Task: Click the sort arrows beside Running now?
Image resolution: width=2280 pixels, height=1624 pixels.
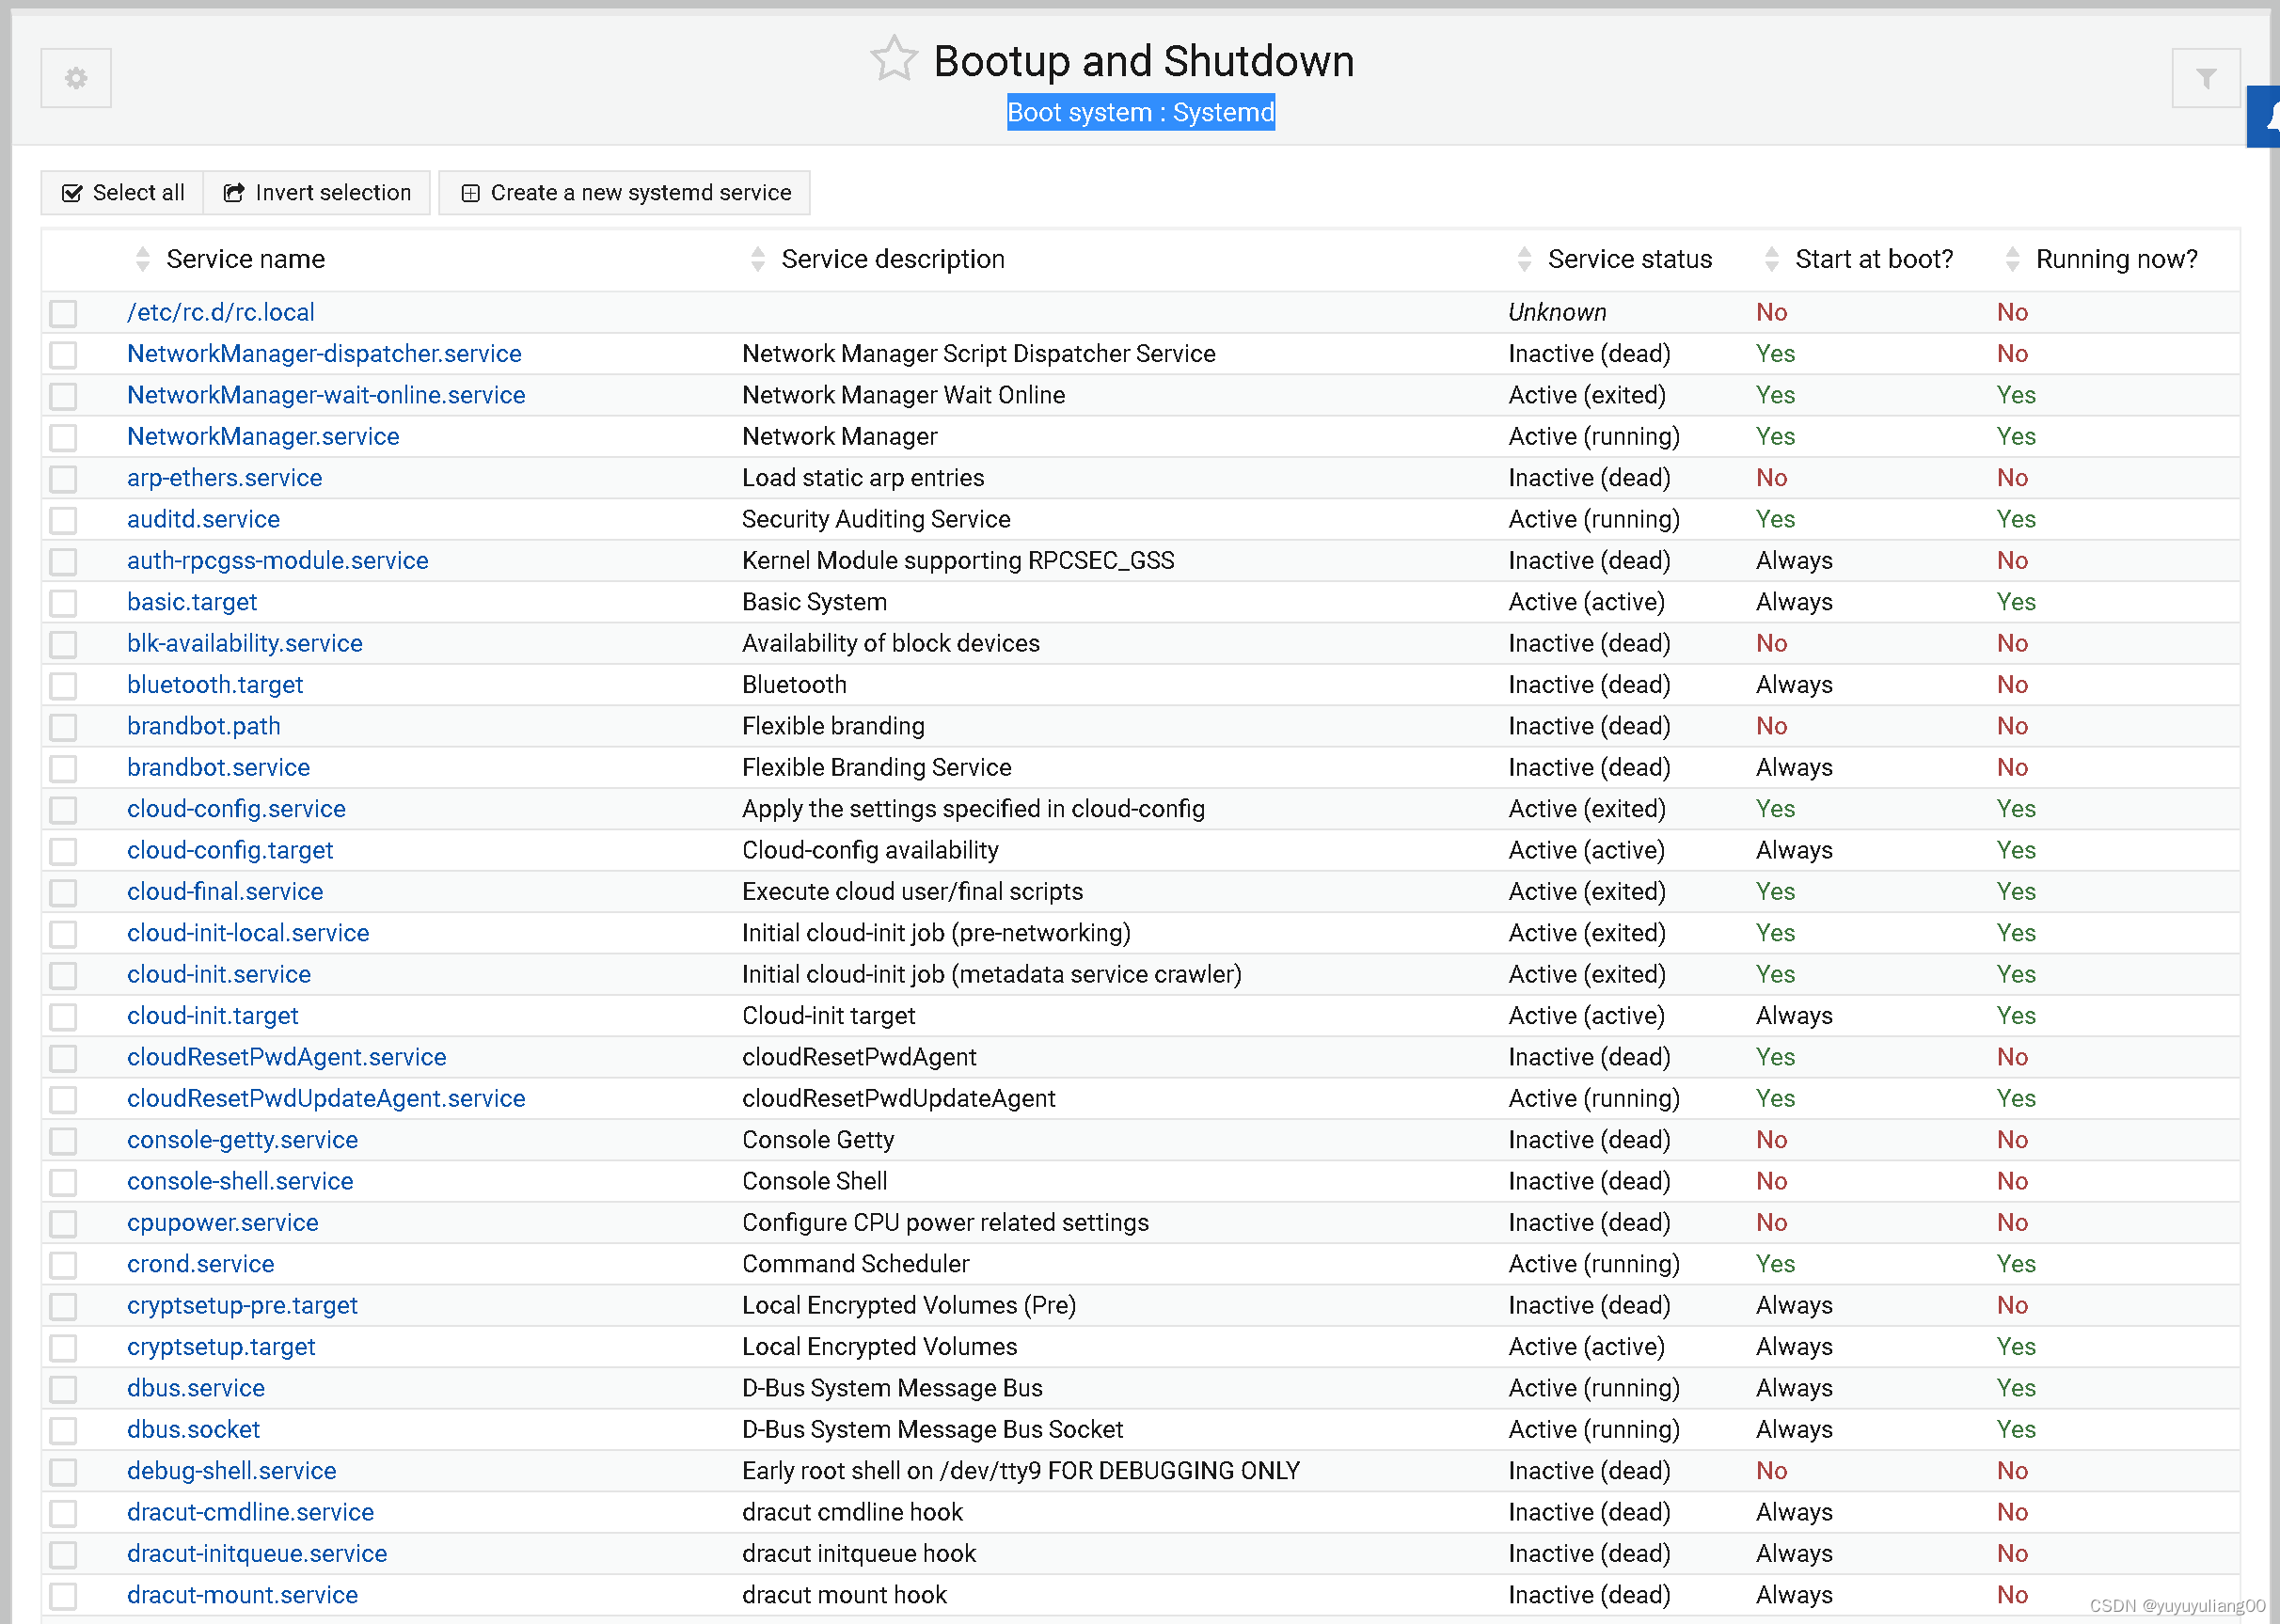Action: pyautogui.click(x=2013, y=258)
